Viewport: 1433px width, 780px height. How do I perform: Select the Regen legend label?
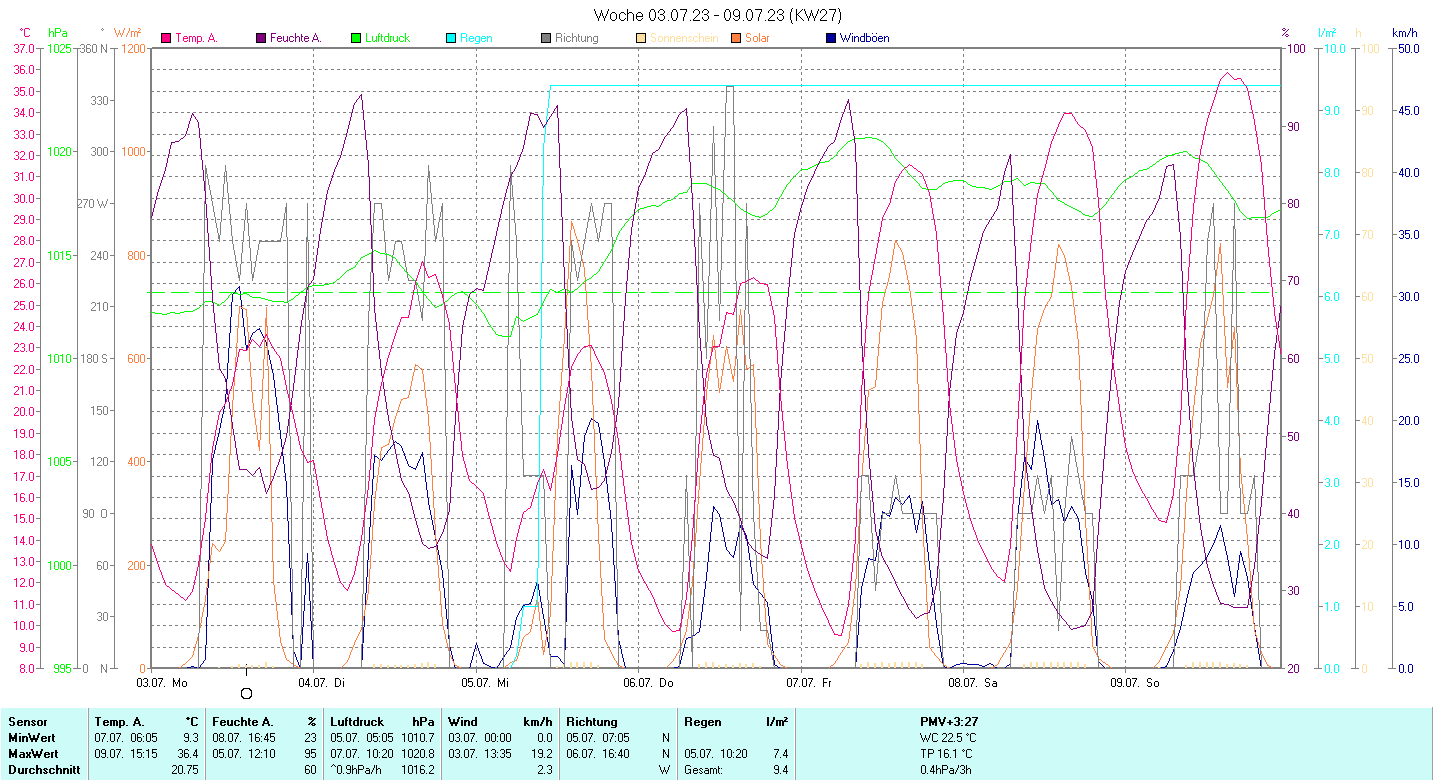pos(476,38)
